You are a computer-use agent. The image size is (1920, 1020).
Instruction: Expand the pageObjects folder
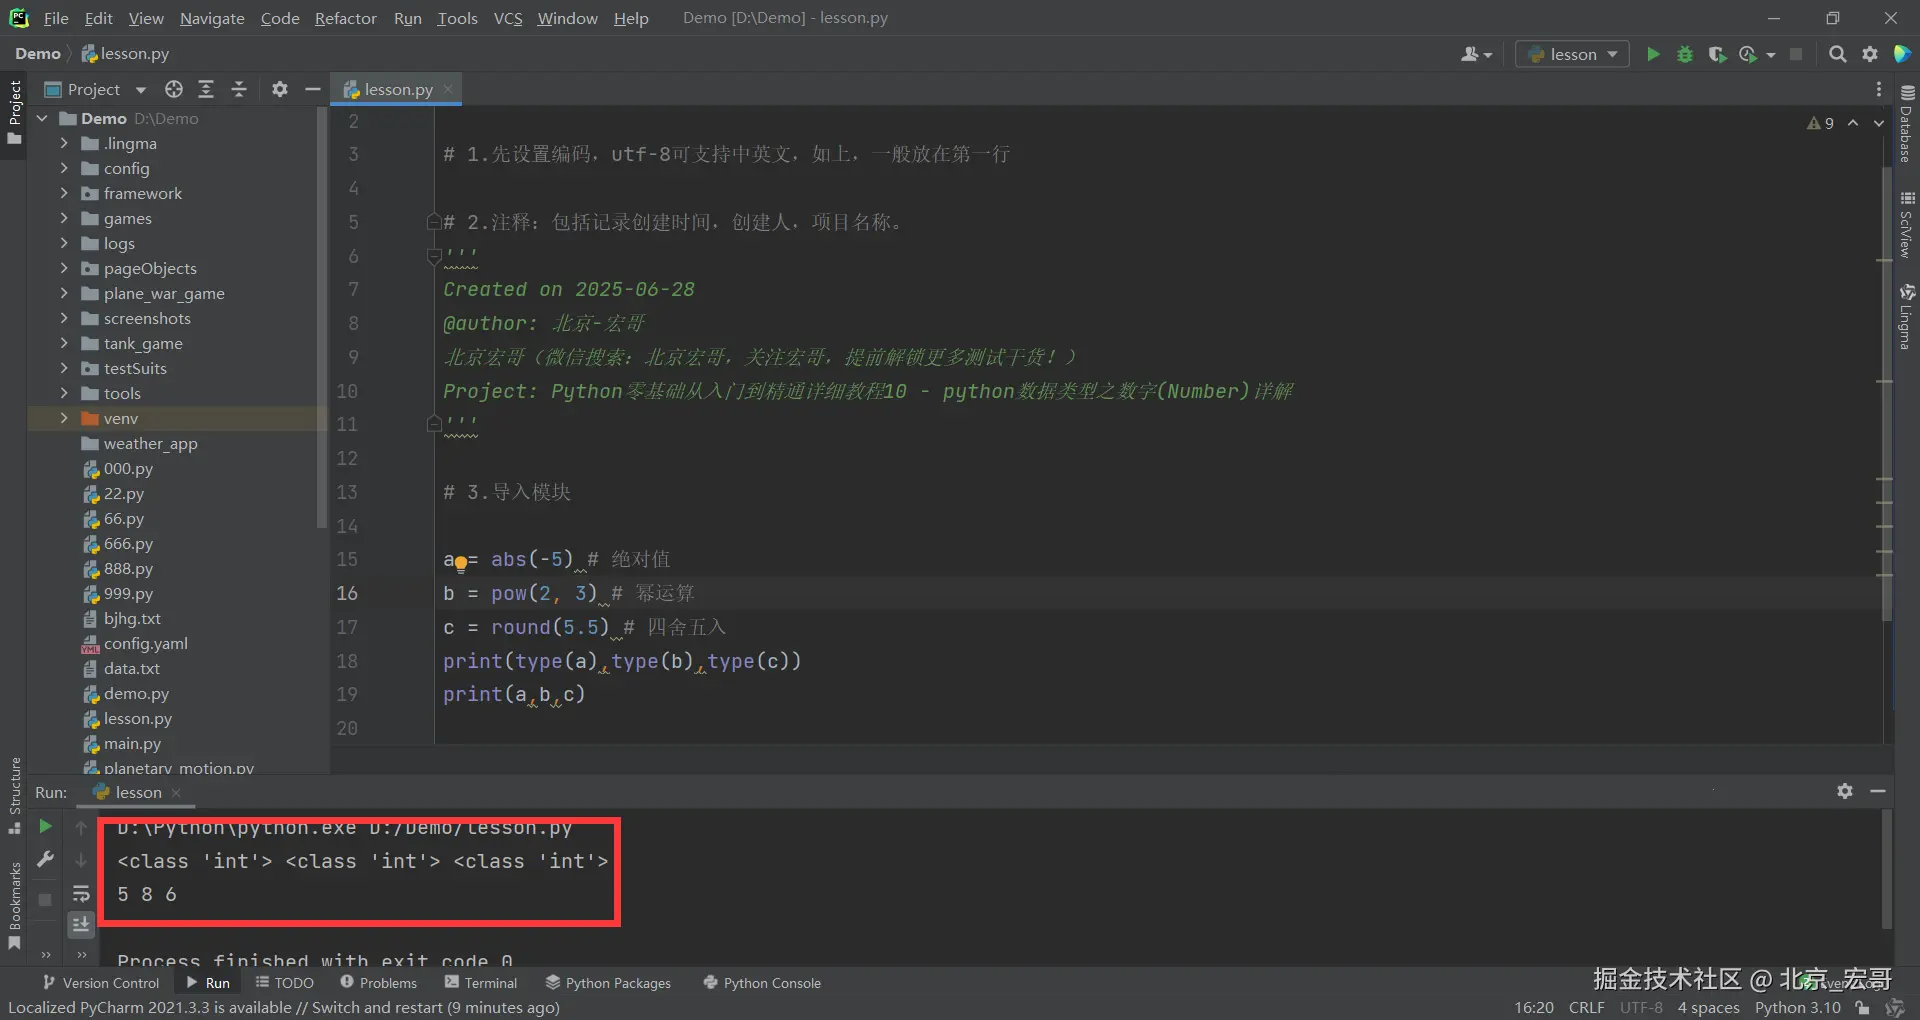click(64, 268)
